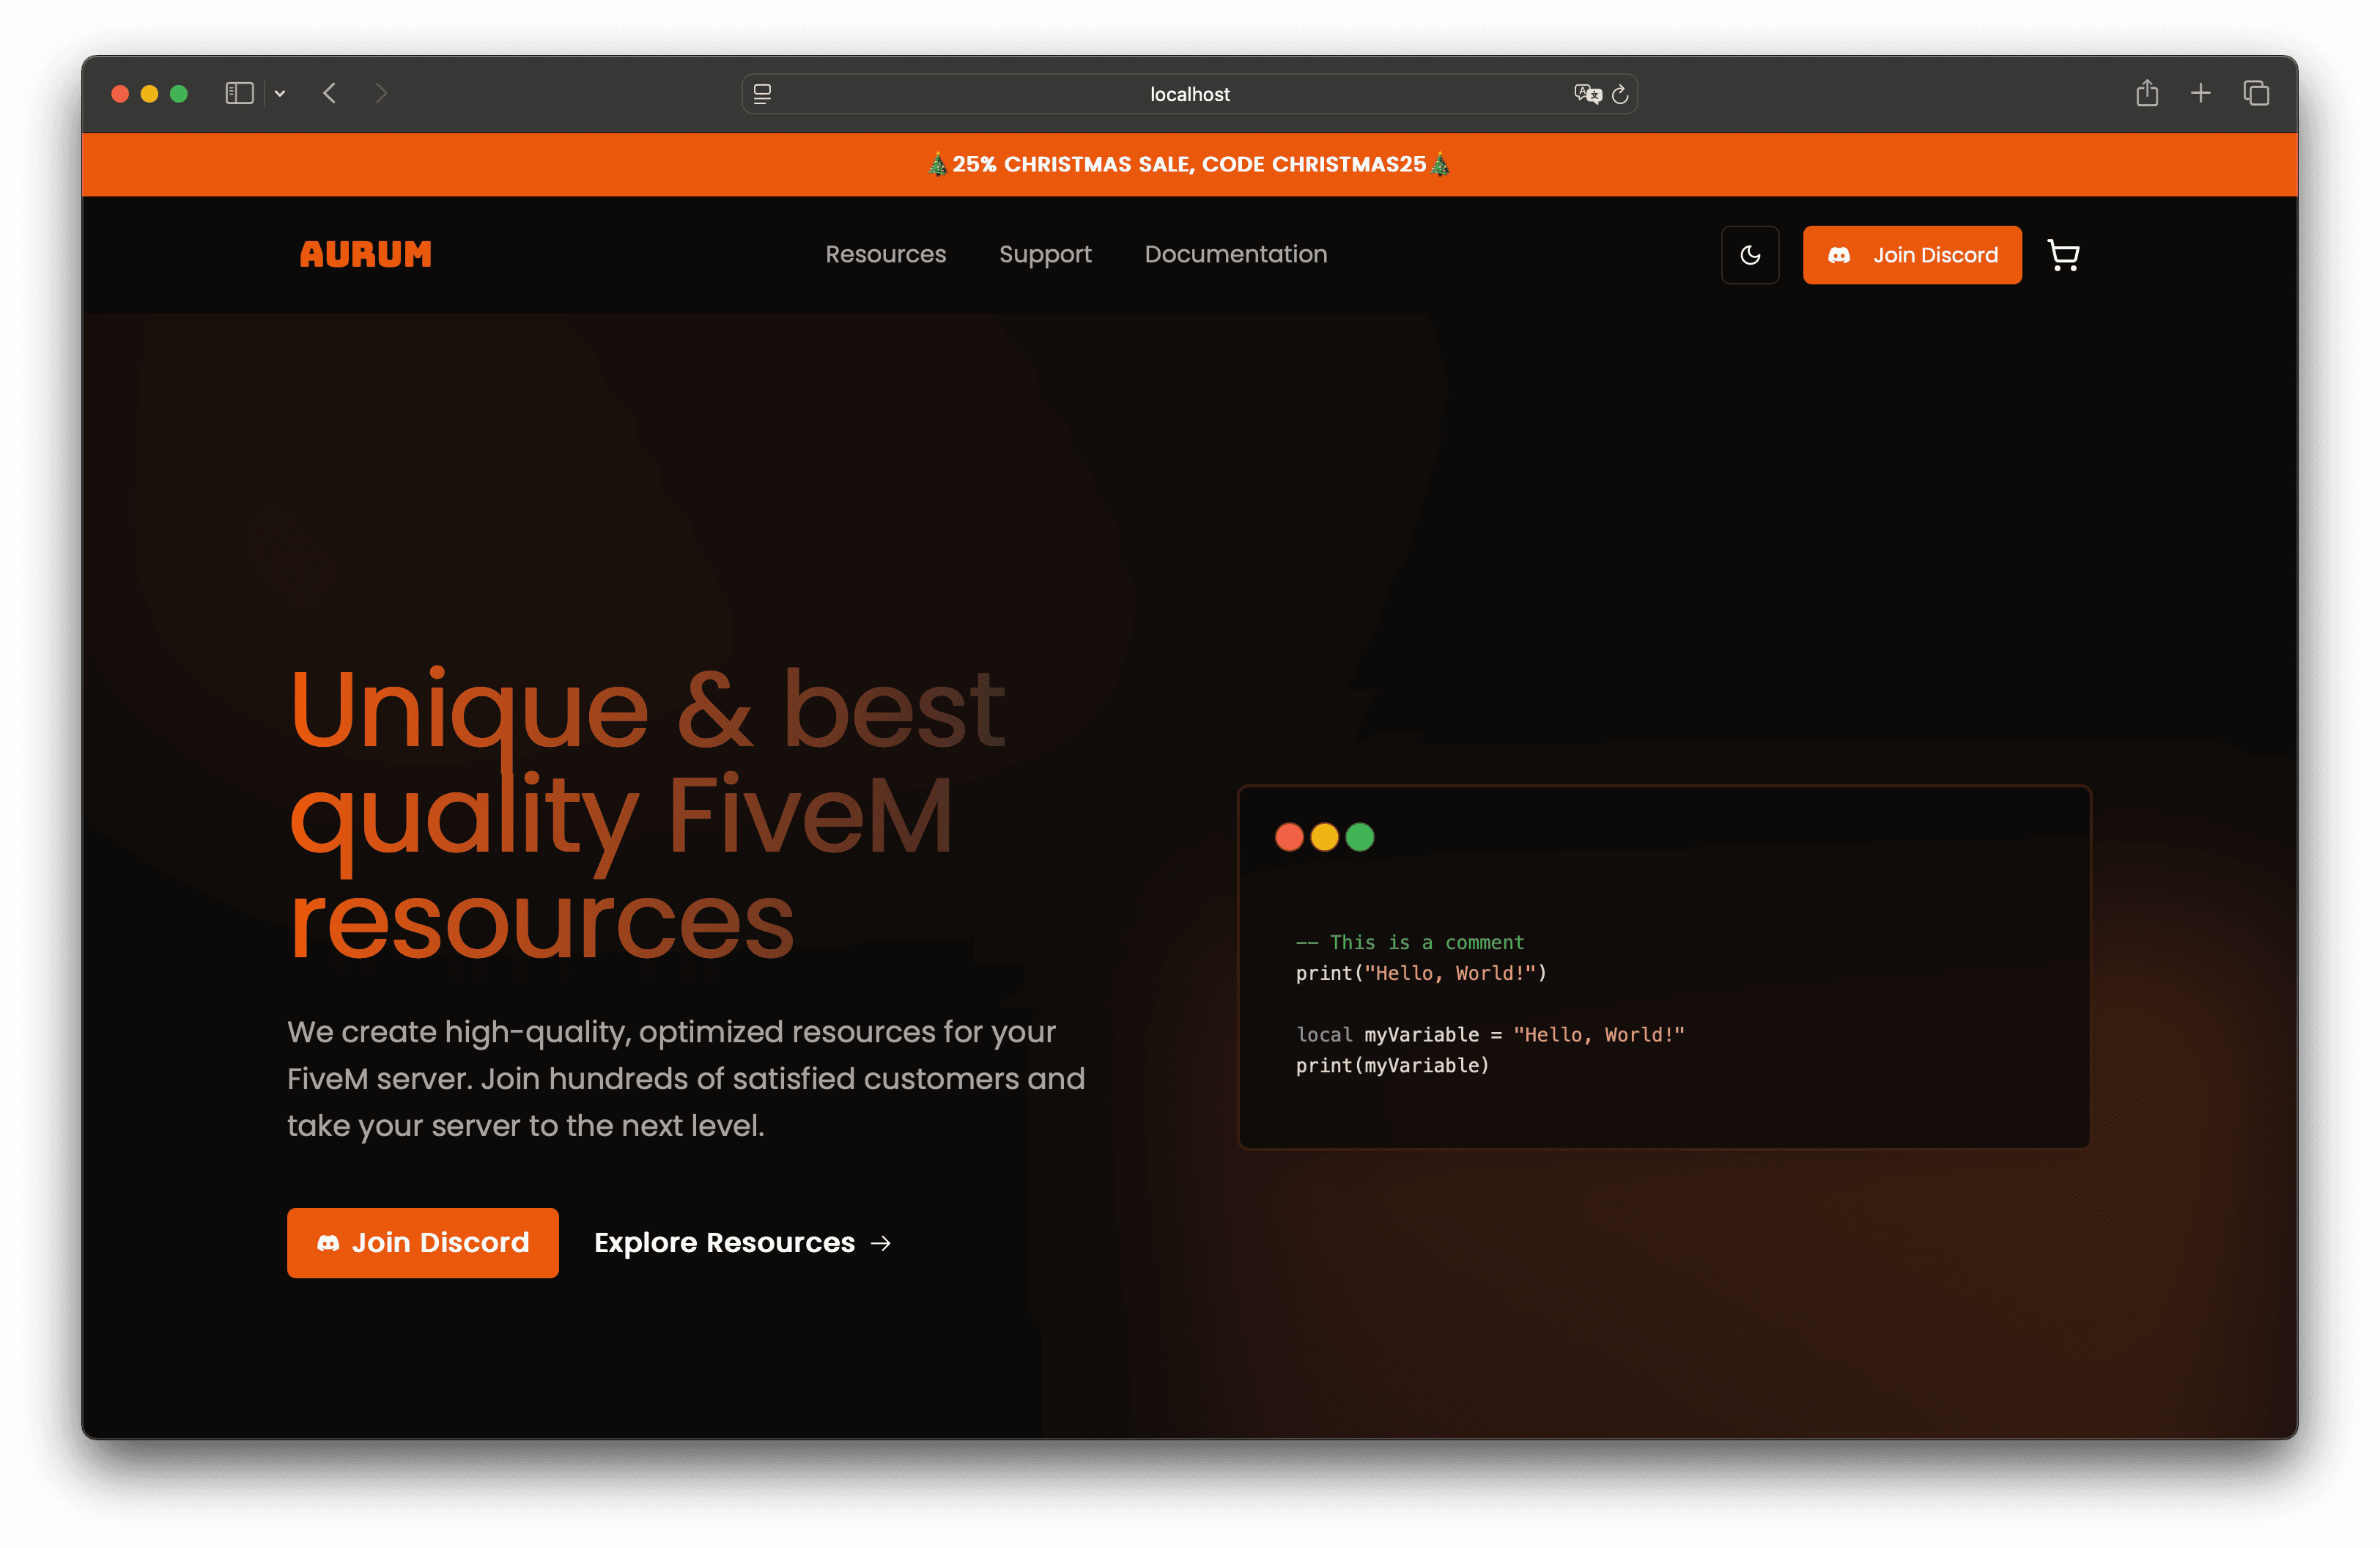The height and width of the screenshot is (1548, 2380).
Task: Show the tab overview icon
Action: [2256, 93]
